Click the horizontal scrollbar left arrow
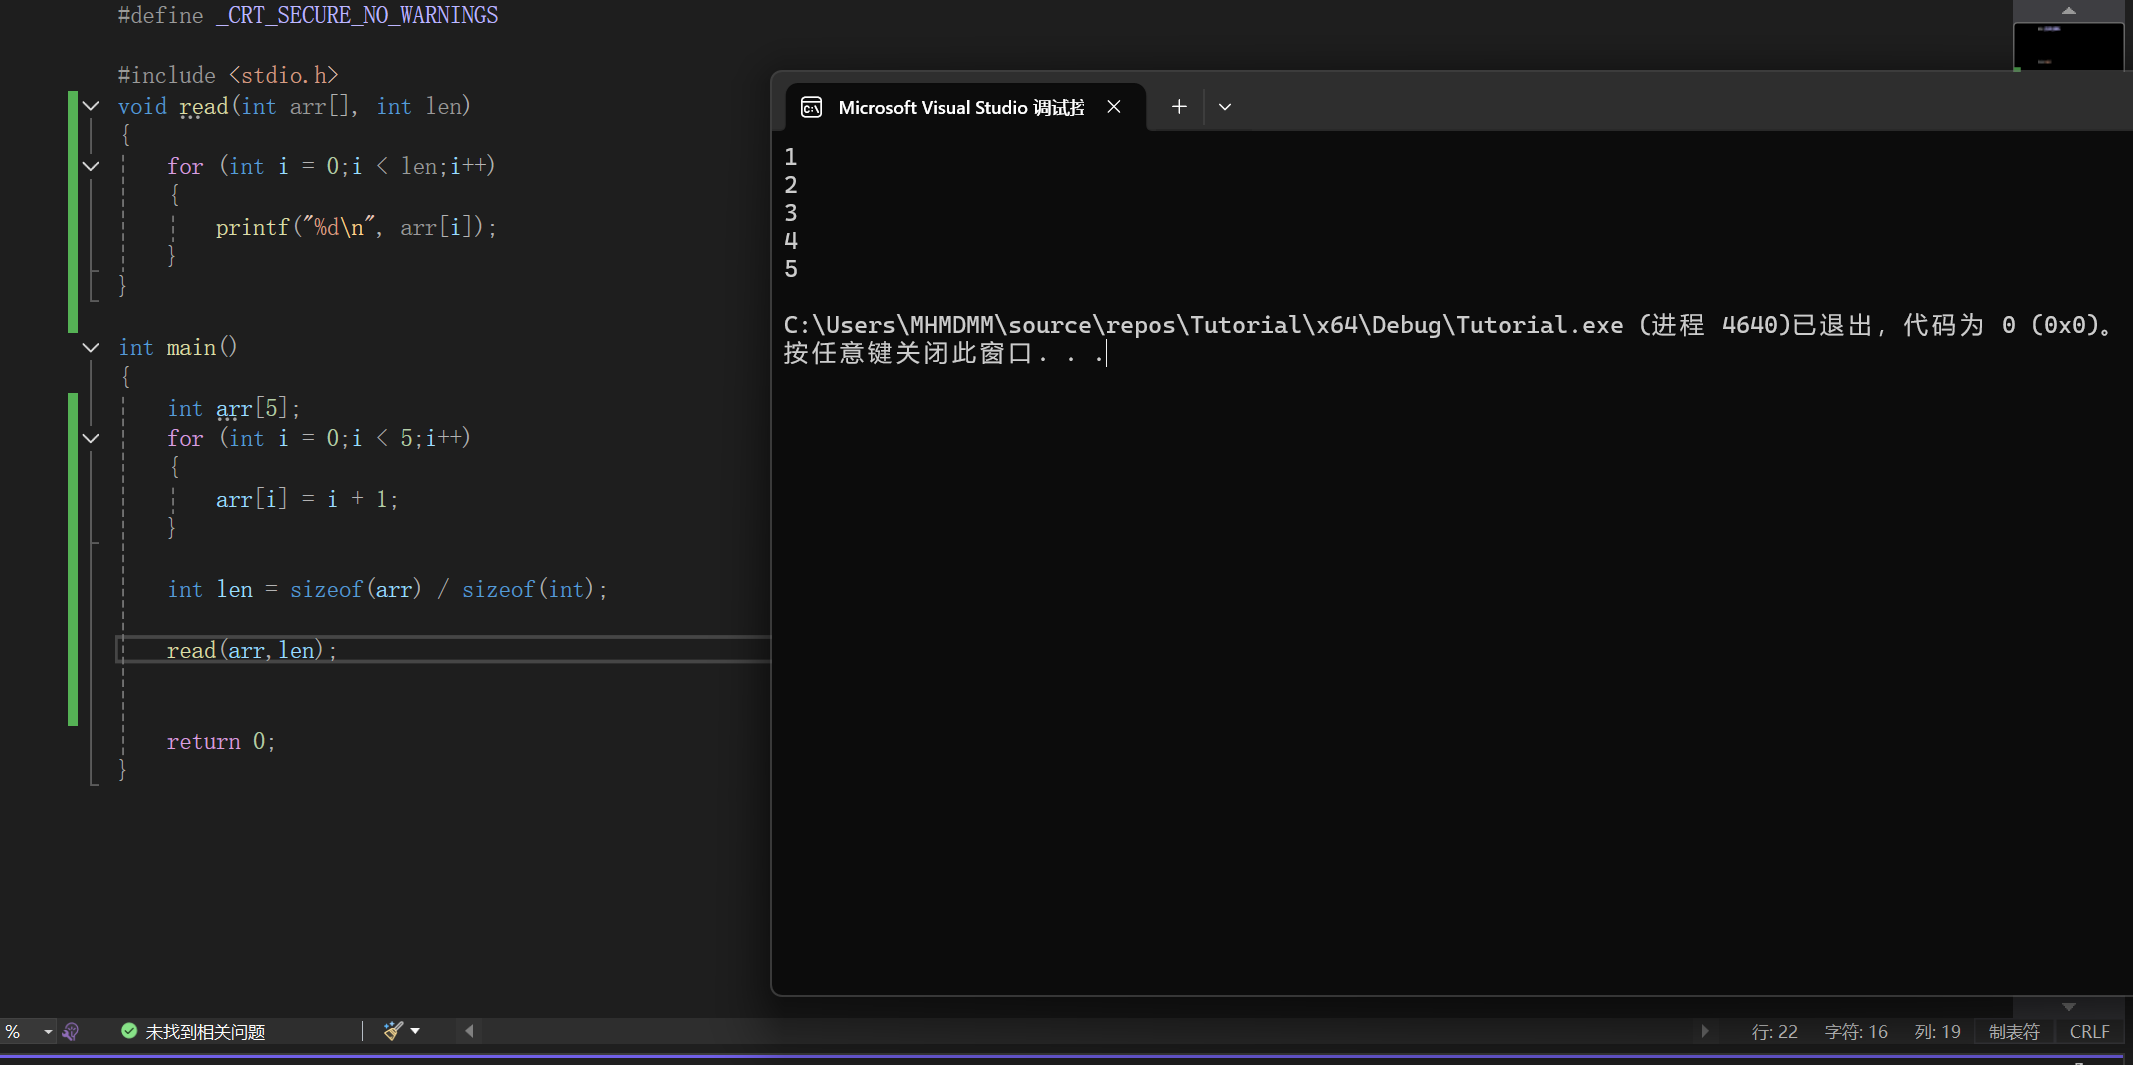The width and height of the screenshot is (2133, 1065). click(469, 1031)
